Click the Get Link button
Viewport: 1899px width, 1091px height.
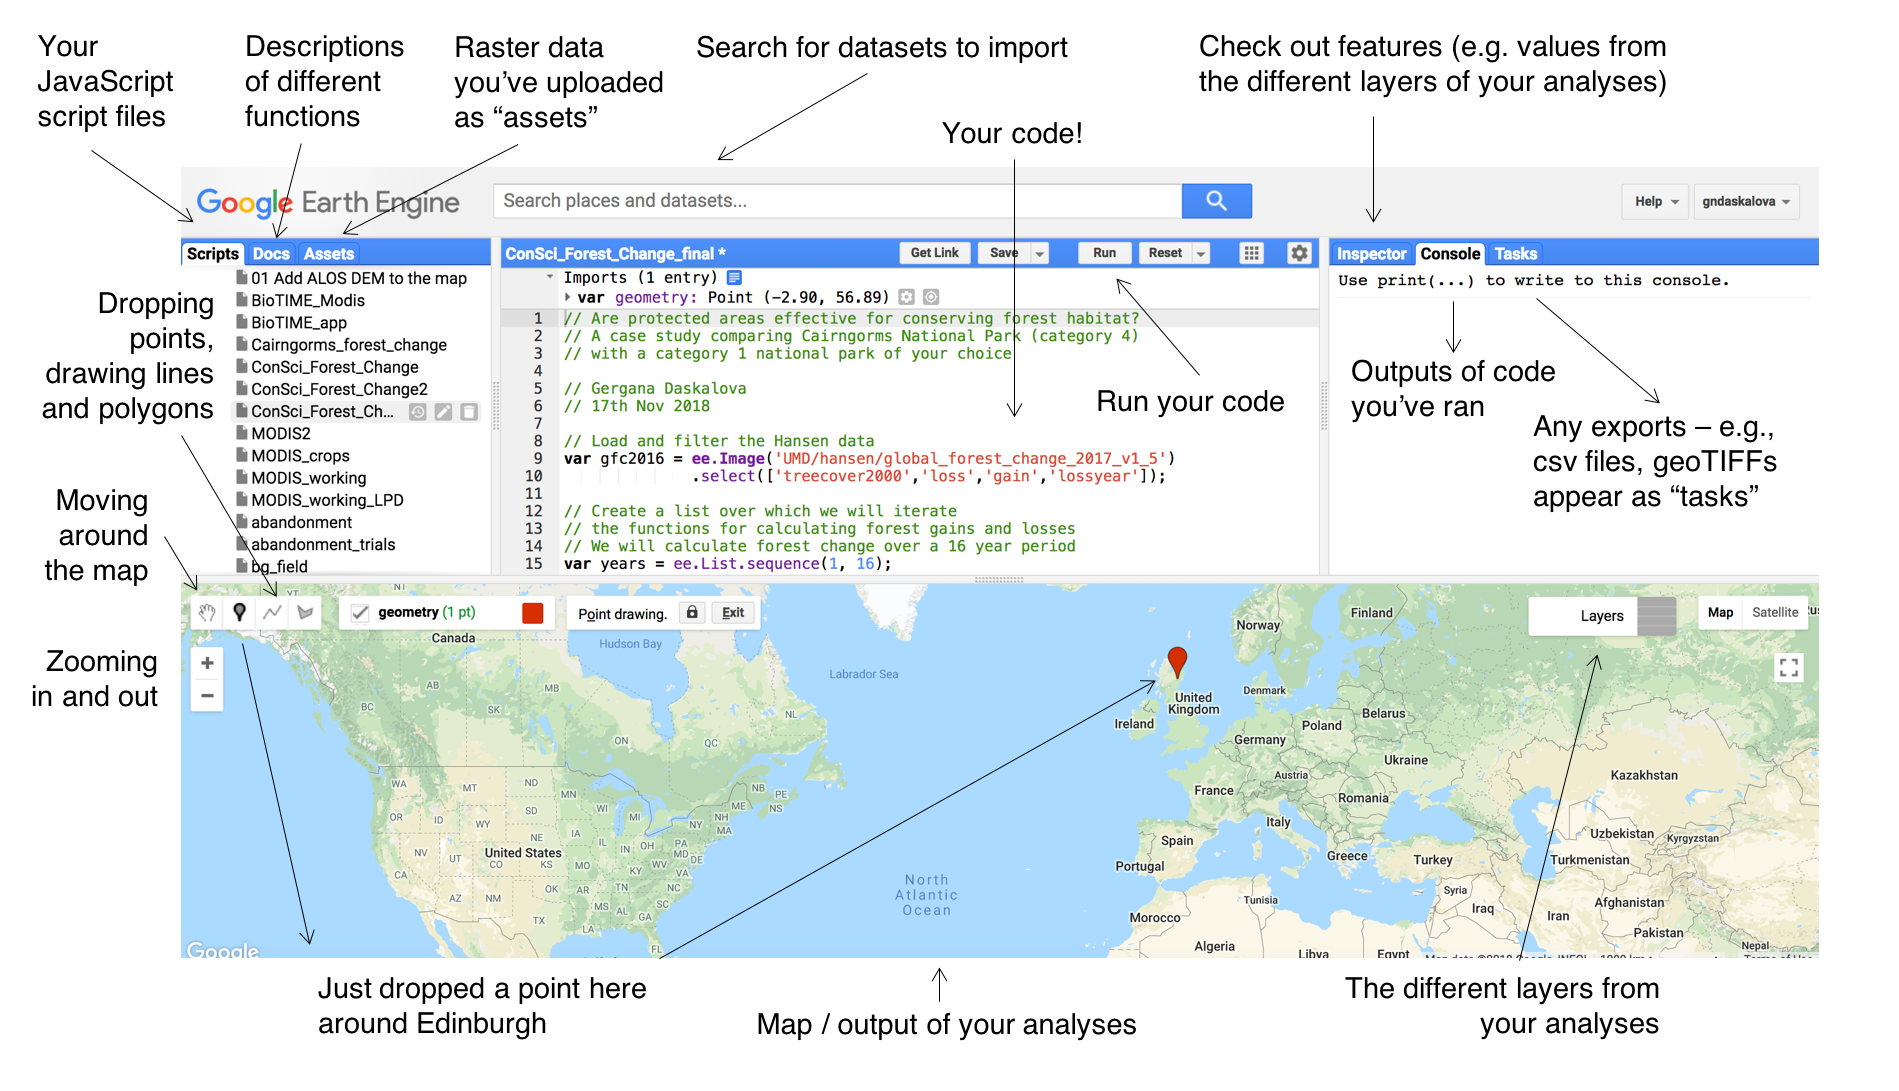(934, 252)
